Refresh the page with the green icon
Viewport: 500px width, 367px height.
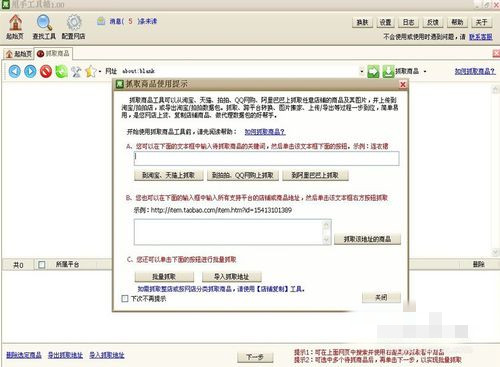pos(61,71)
